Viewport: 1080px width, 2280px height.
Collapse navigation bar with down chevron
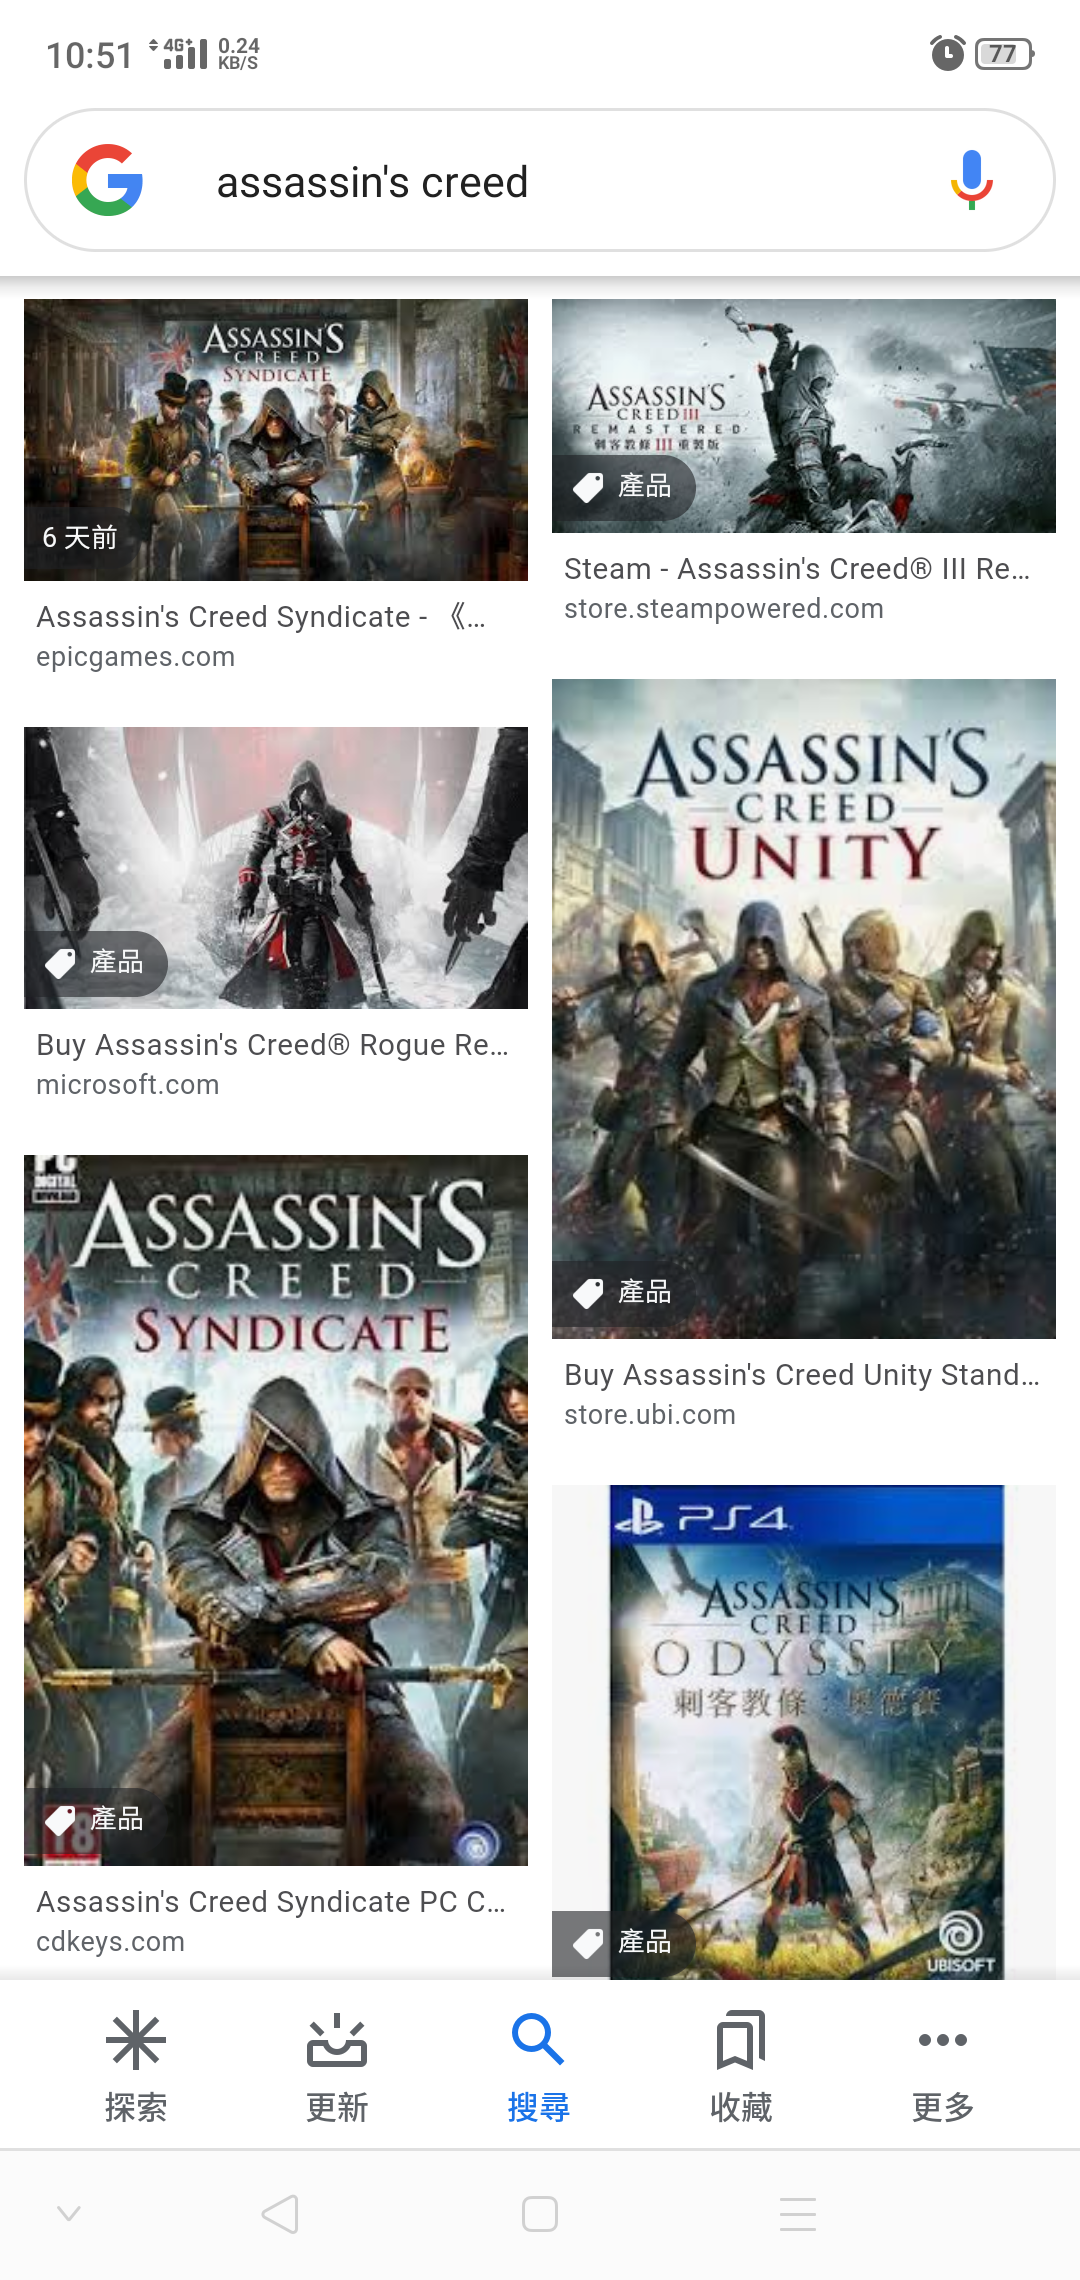tap(69, 2213)
